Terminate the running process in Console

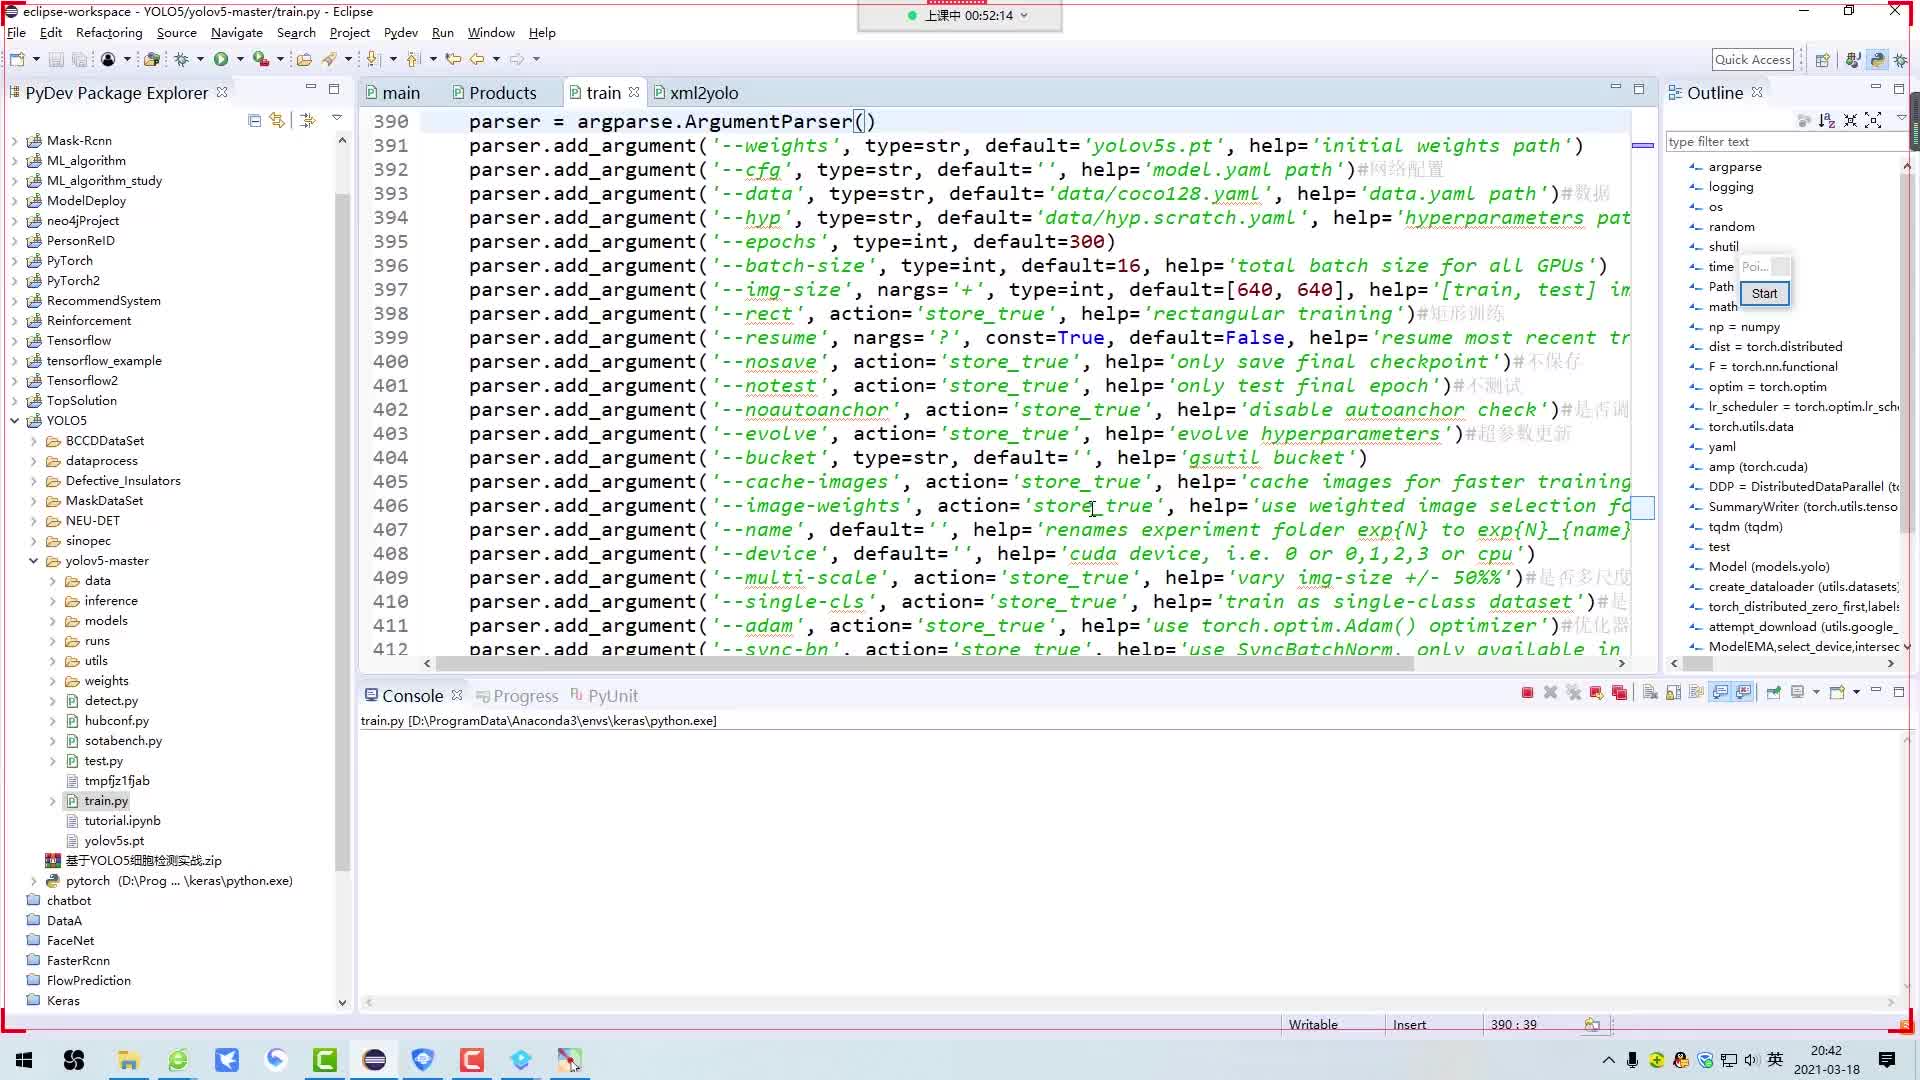[1527, 693]
